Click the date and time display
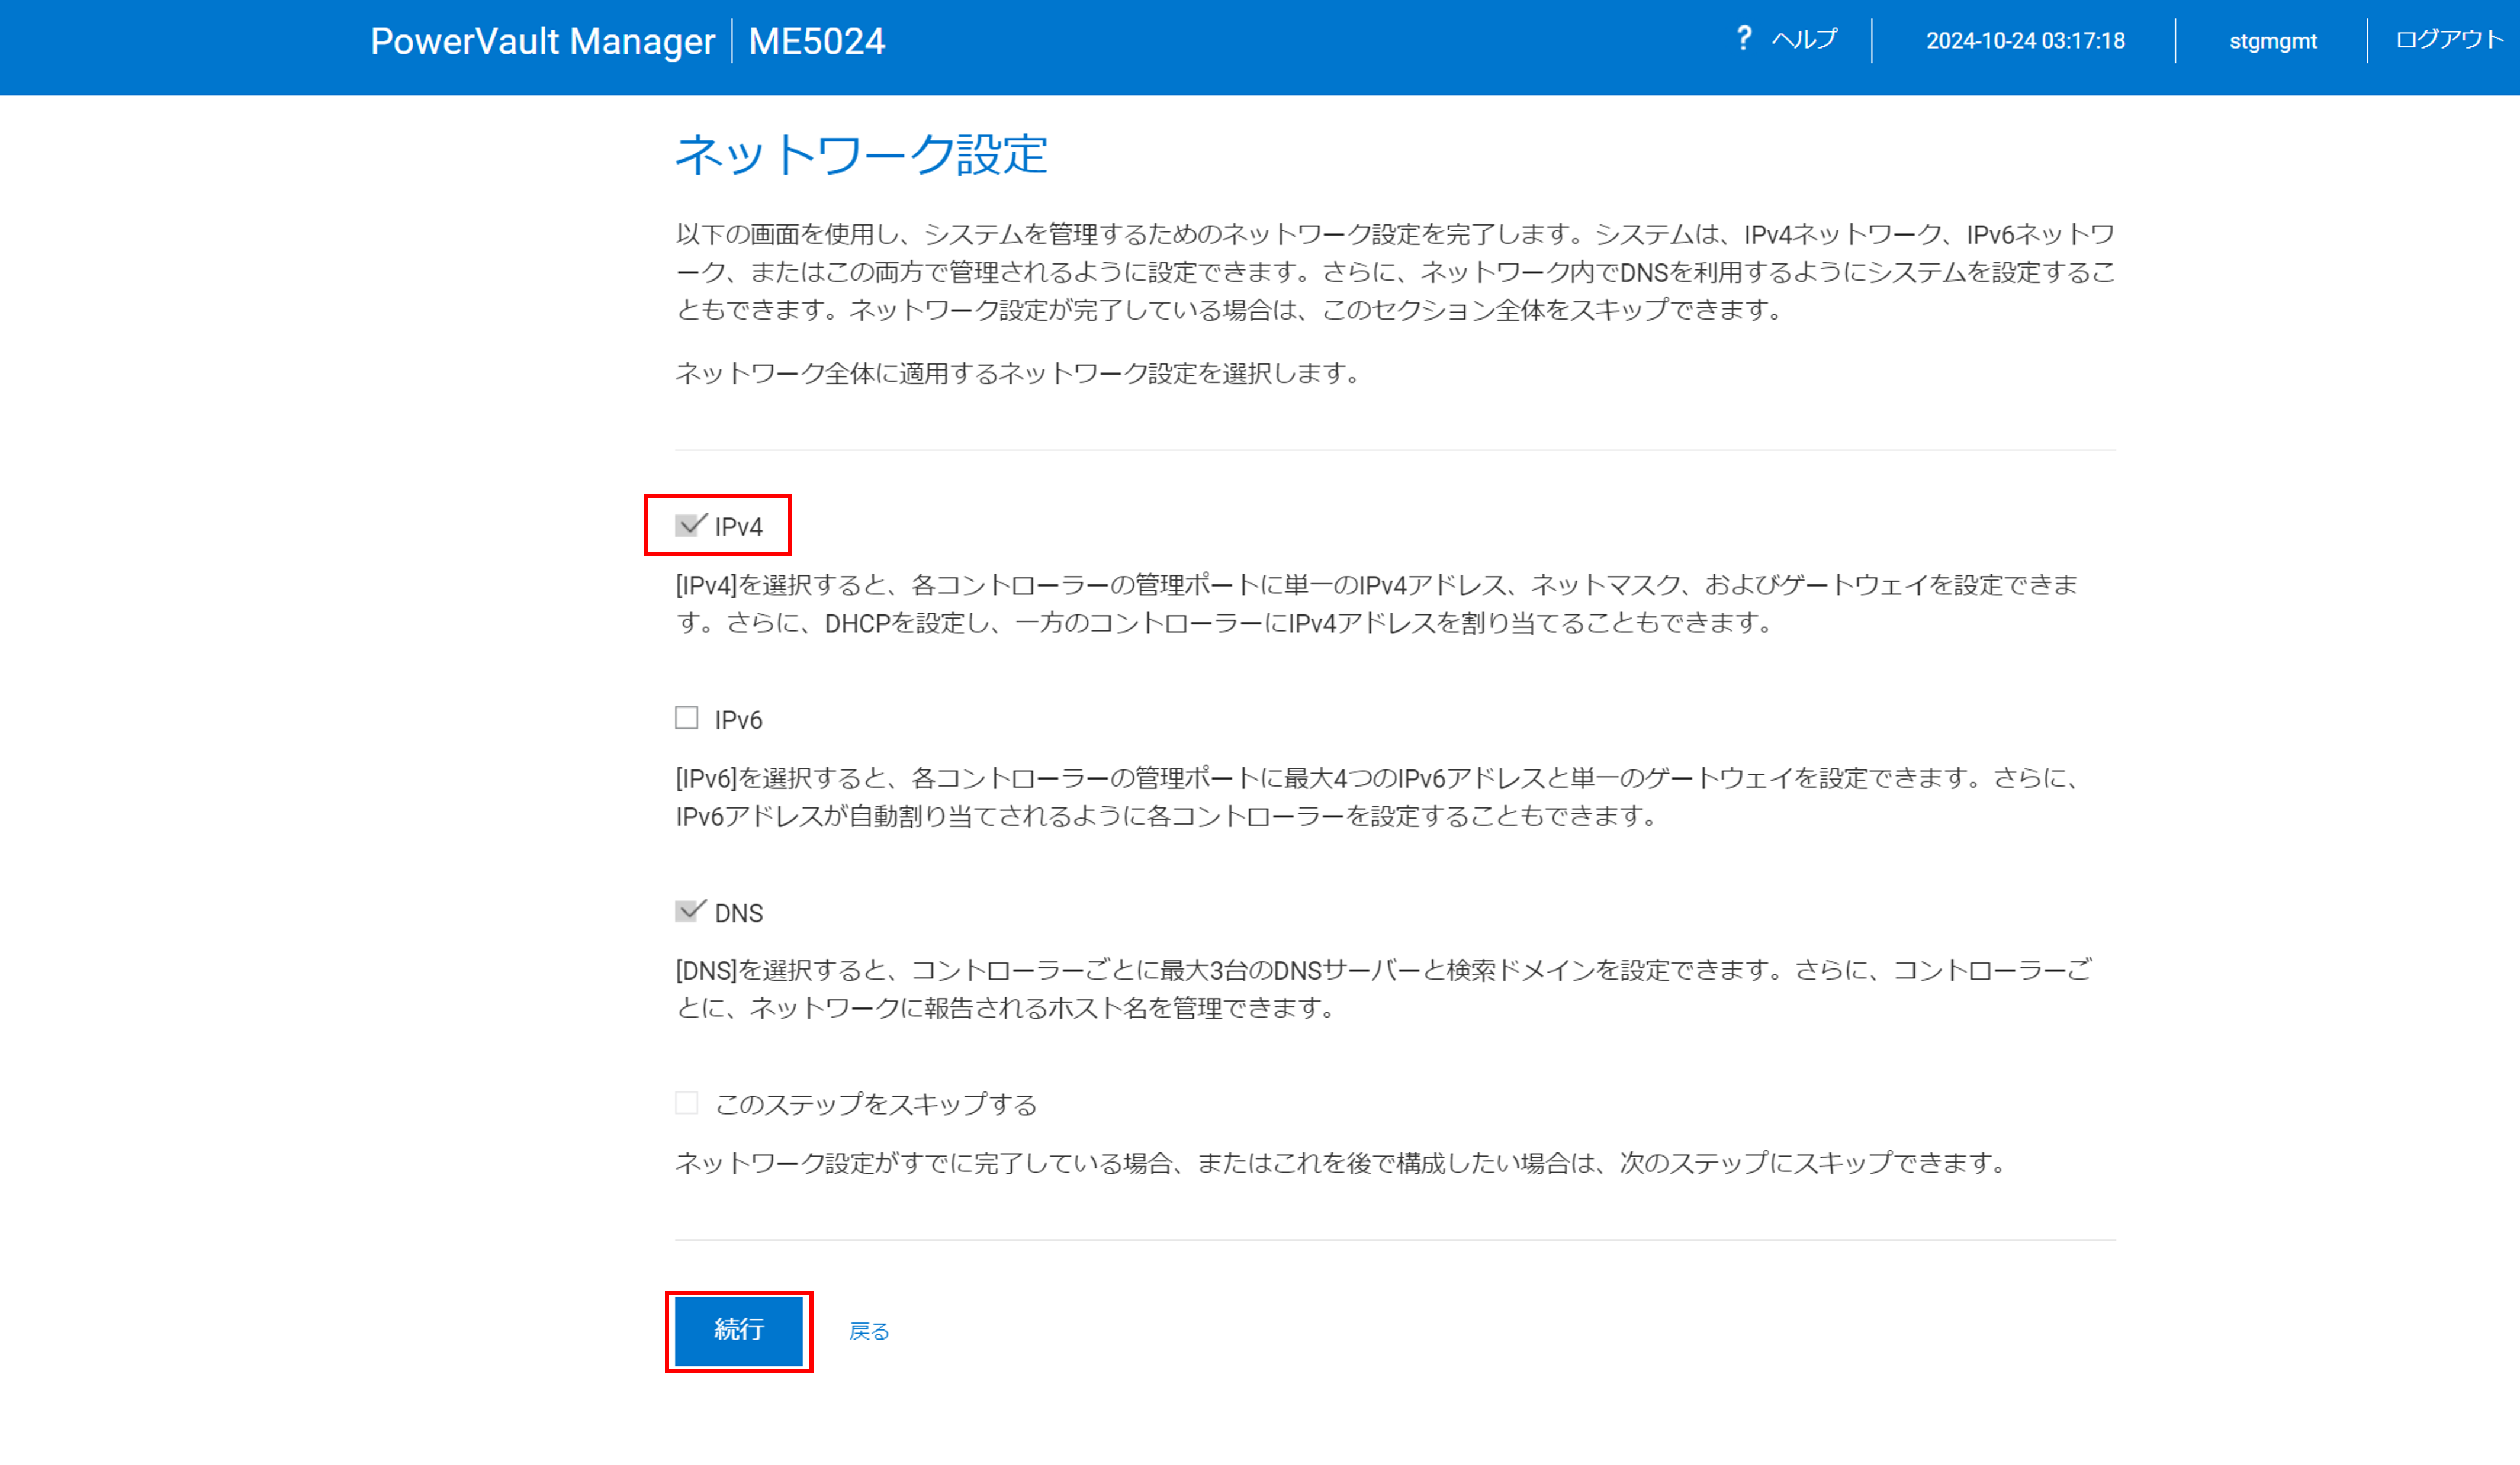Screen dimensions: 2520x1465 tap(2025, 41)
